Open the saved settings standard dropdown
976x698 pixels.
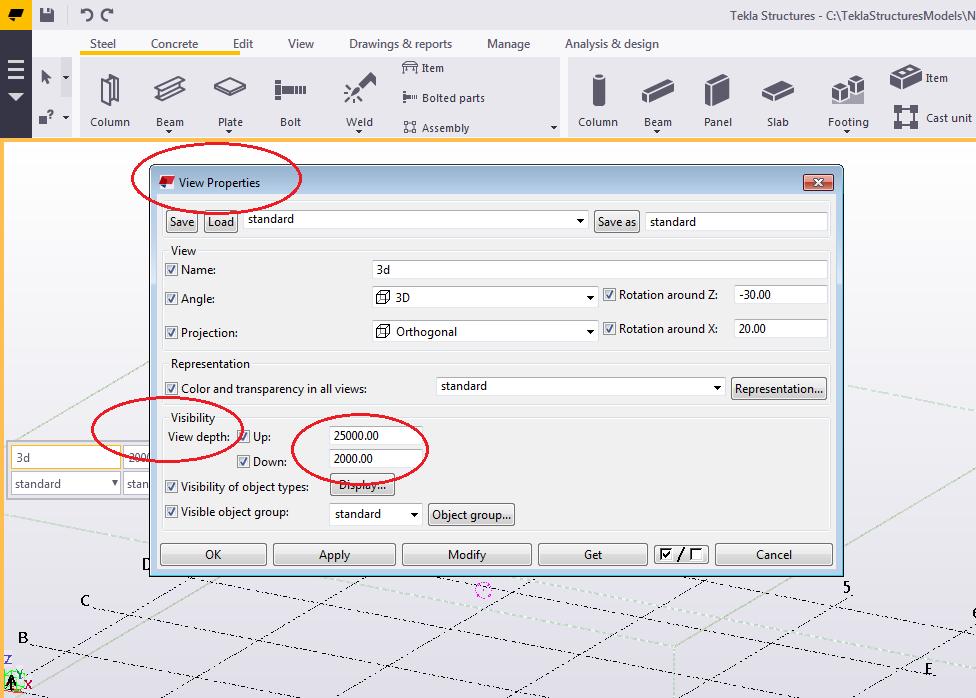pos(580,220)
